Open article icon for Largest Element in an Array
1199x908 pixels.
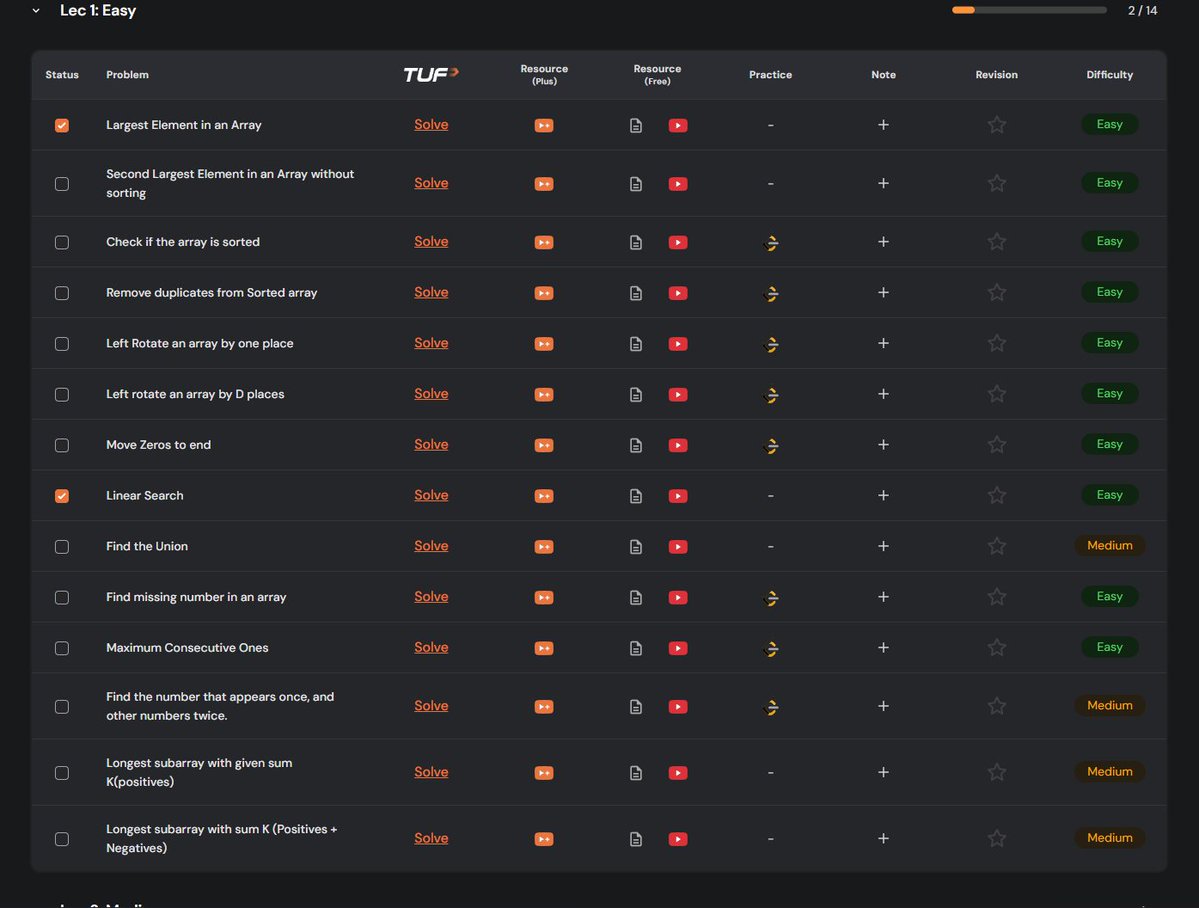[635, 125]
